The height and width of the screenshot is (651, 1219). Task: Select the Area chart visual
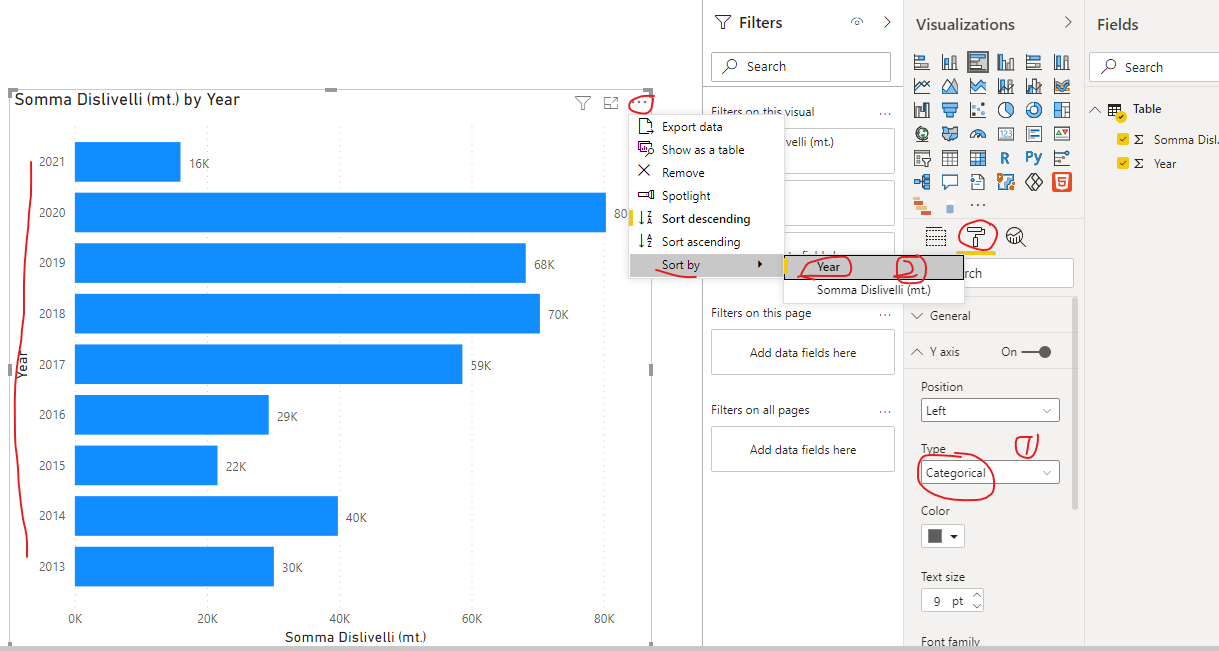(950, 86)
